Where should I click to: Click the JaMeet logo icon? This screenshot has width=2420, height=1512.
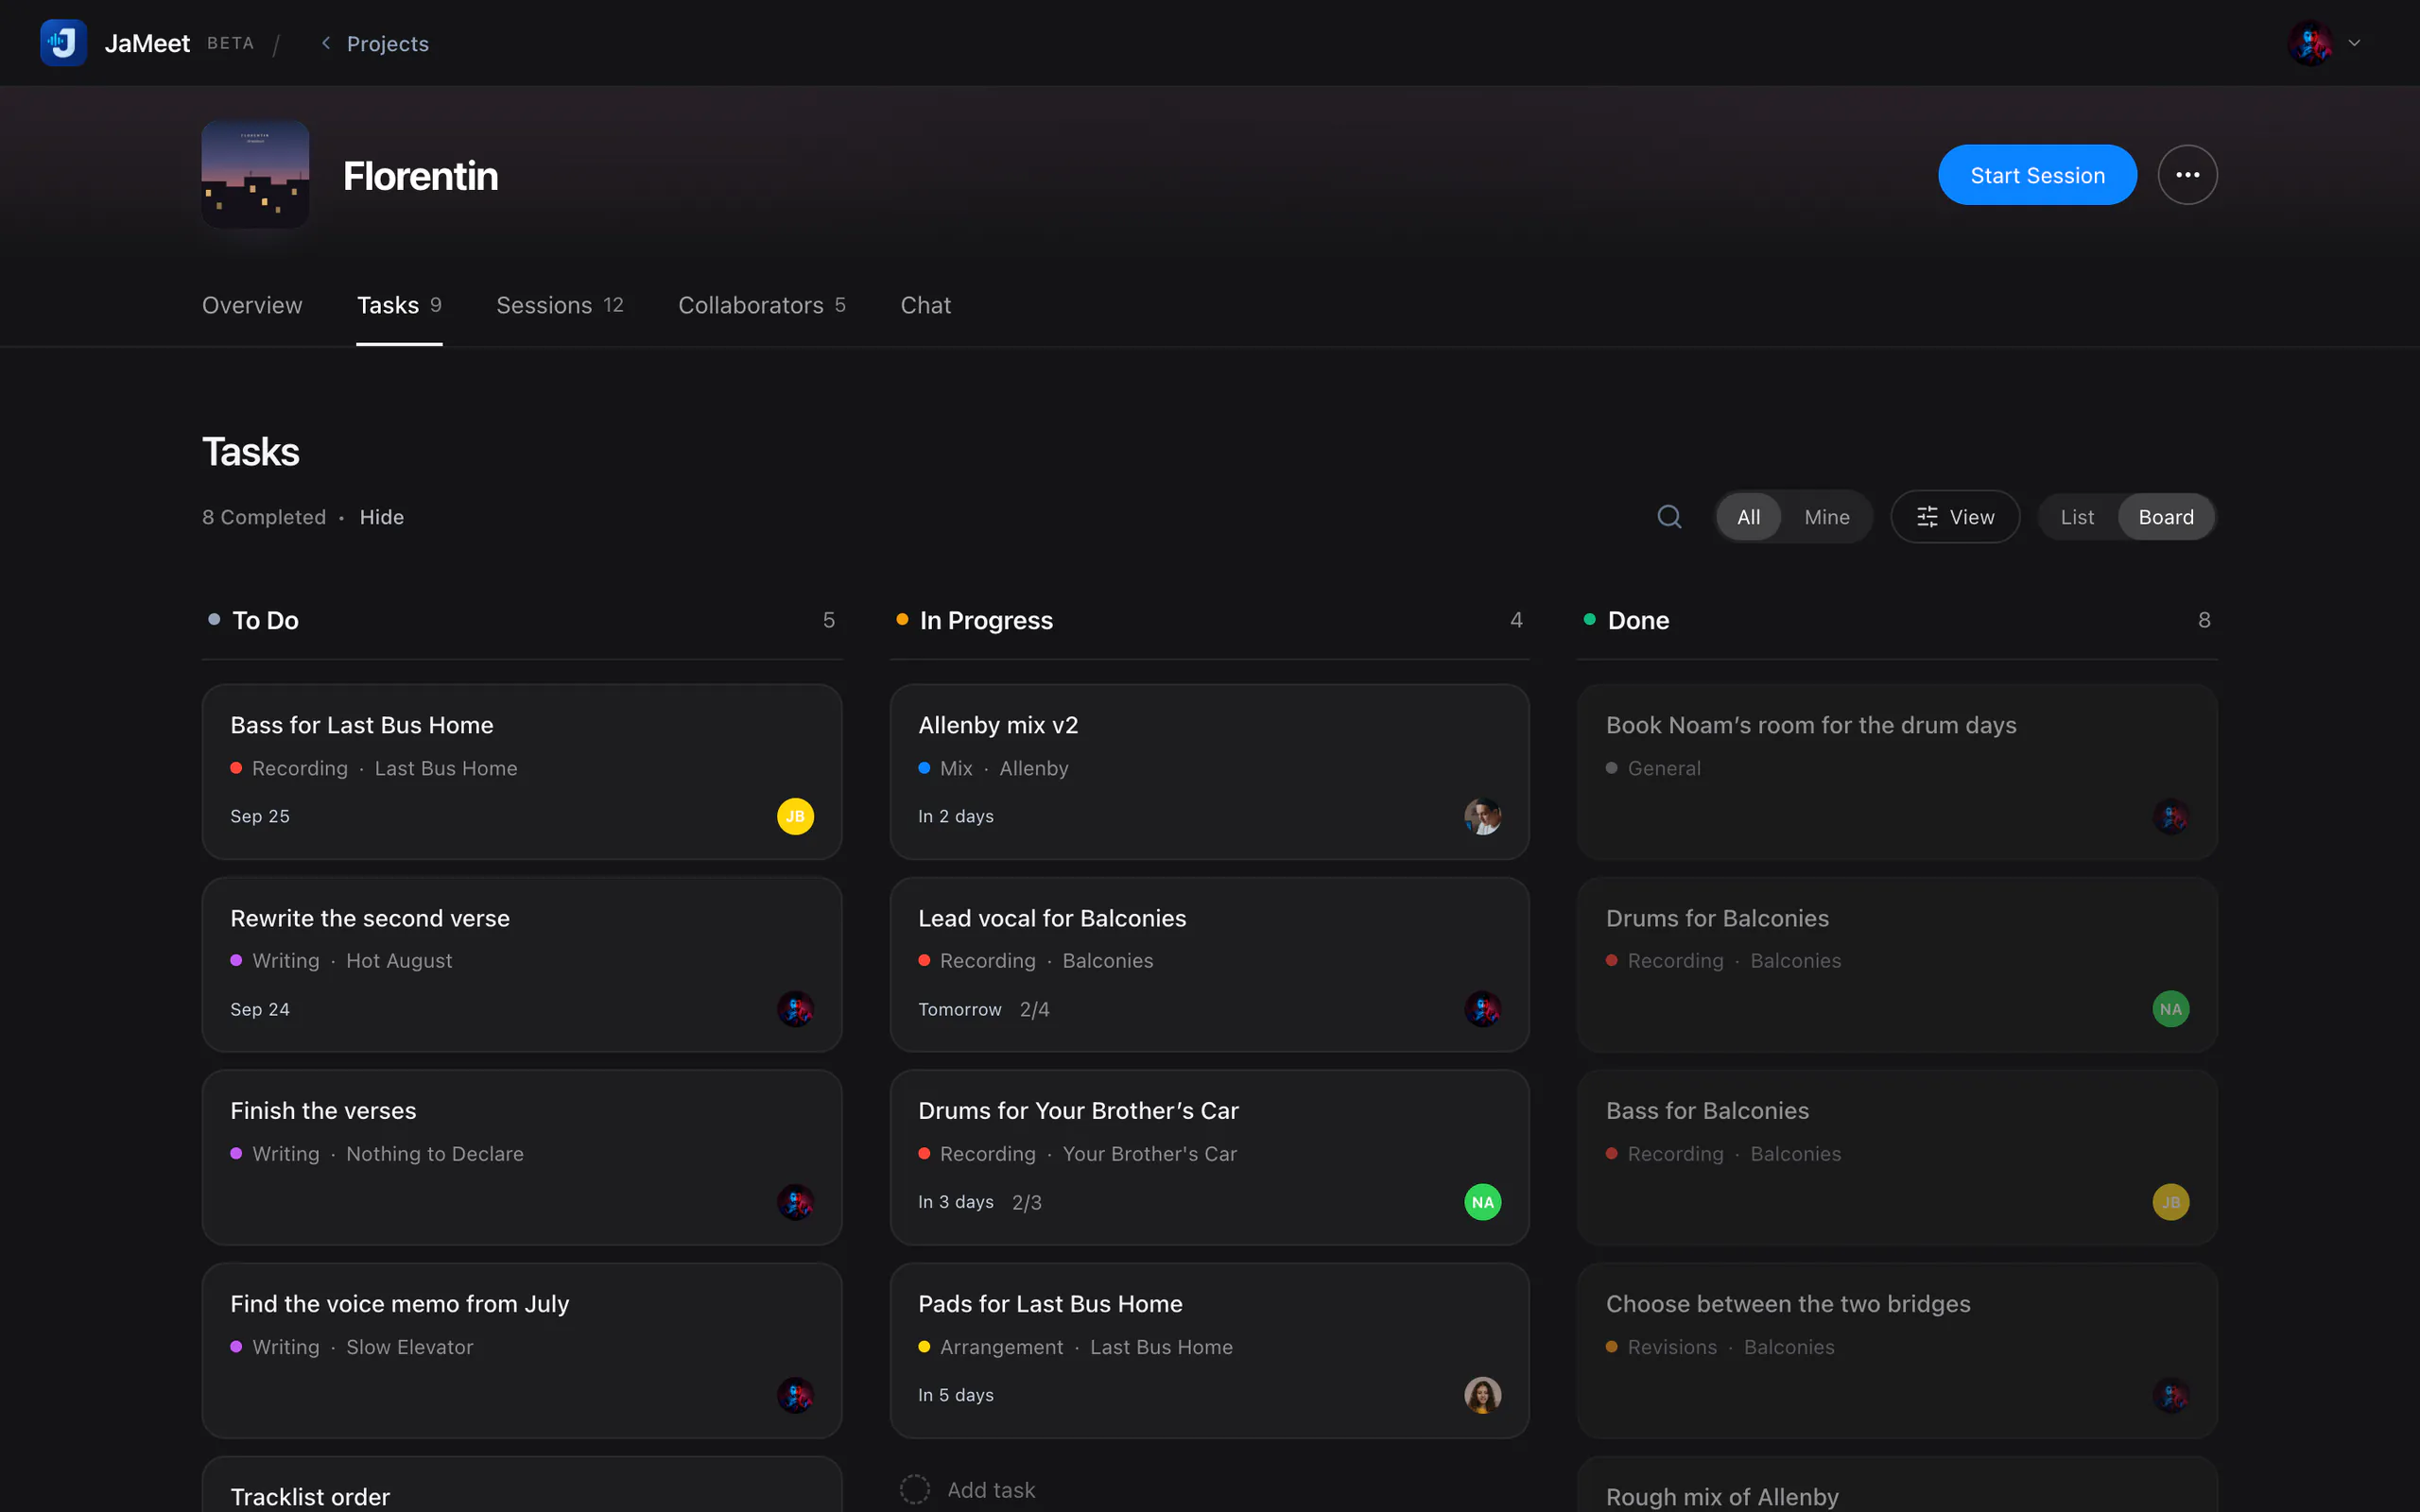63,43
